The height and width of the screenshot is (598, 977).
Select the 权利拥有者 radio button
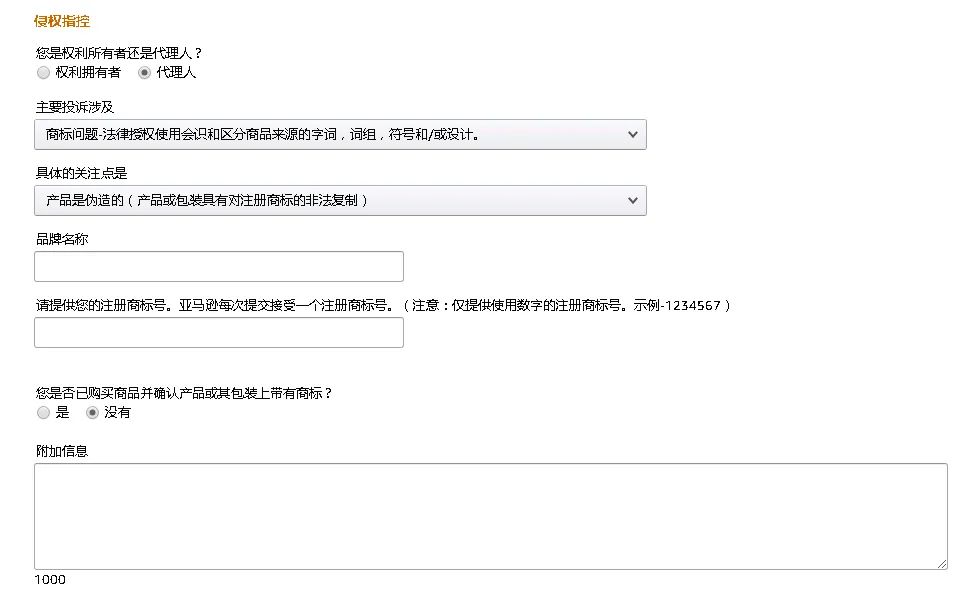(x=43, y=73)
